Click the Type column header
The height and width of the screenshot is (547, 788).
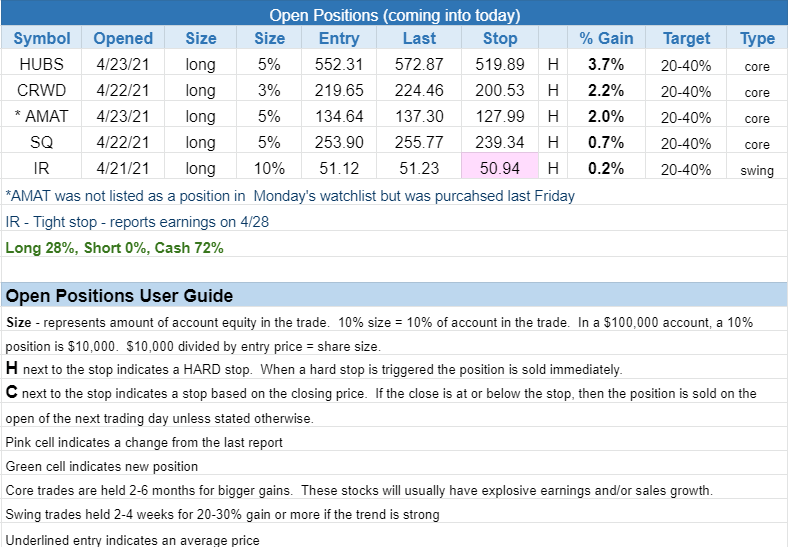(x=757, y=38)
